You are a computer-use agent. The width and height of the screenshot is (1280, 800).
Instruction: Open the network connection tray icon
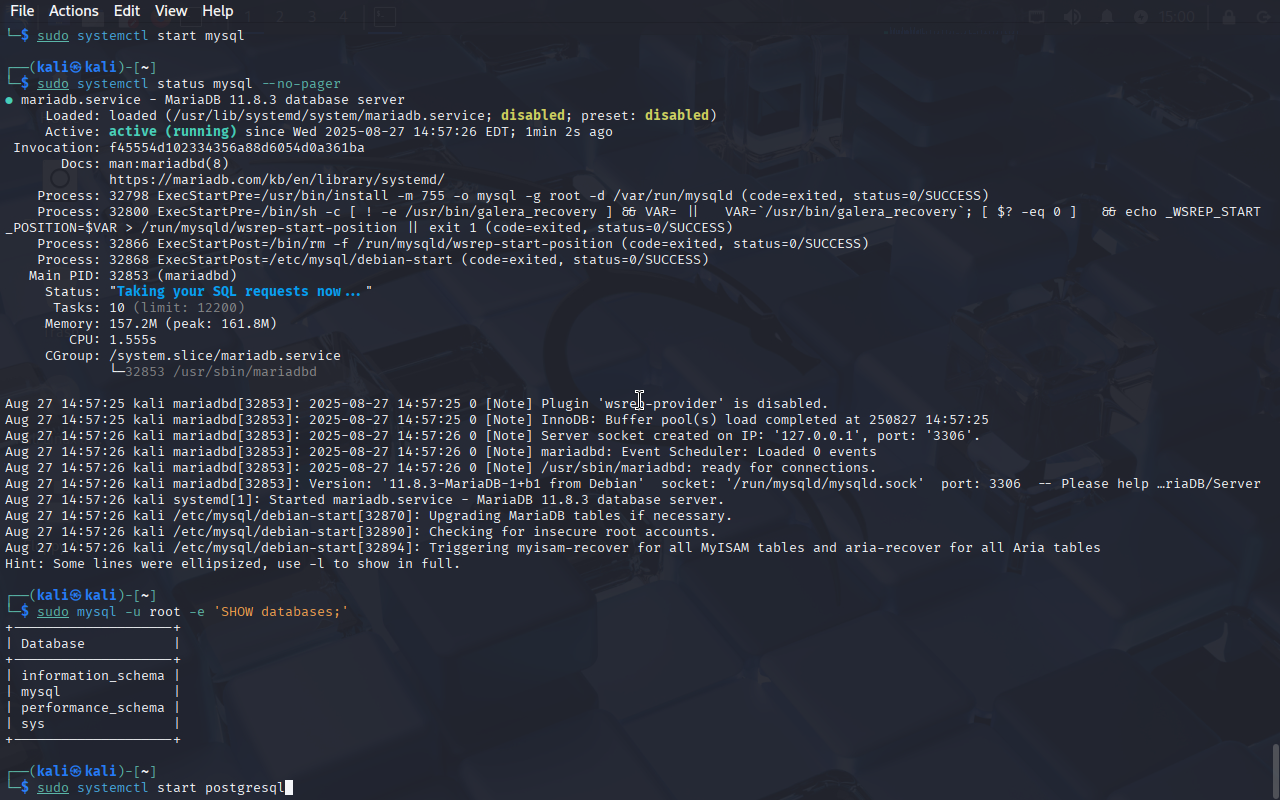pyautogui.click(x=1036, y=17)
